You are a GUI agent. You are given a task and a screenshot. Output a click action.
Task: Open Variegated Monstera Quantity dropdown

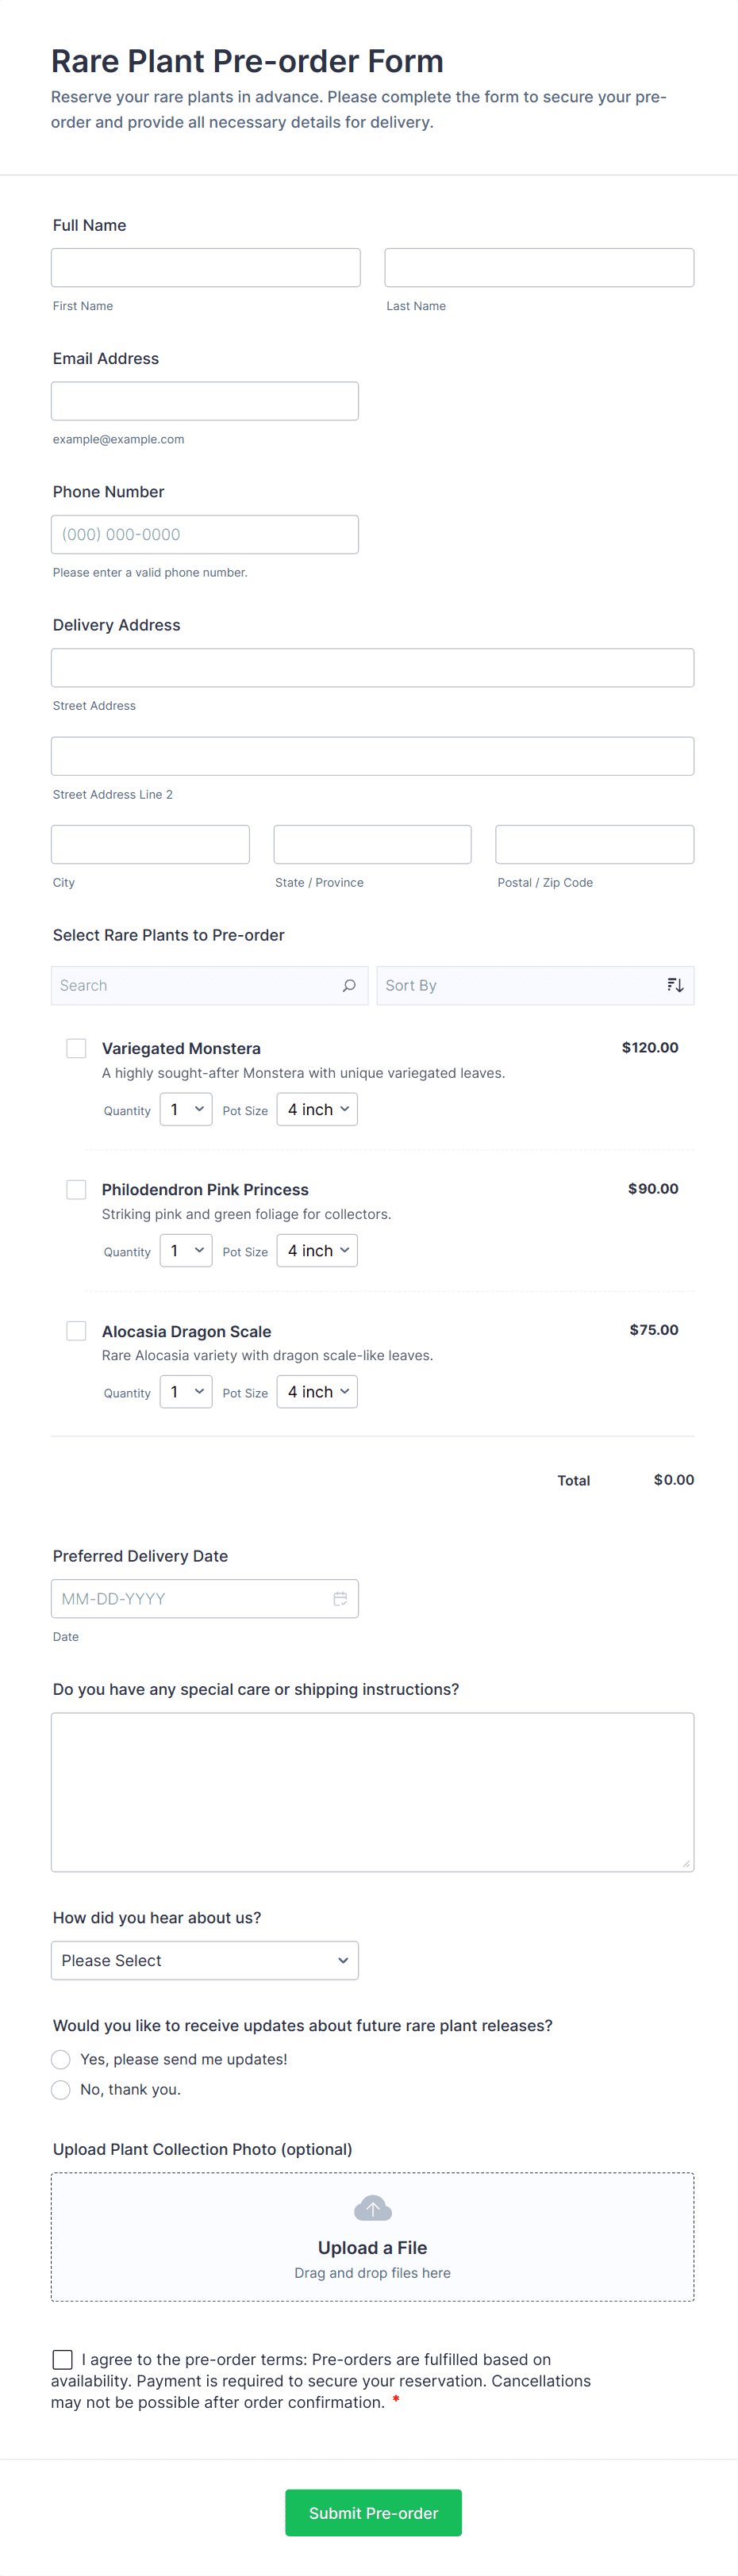186,1109
